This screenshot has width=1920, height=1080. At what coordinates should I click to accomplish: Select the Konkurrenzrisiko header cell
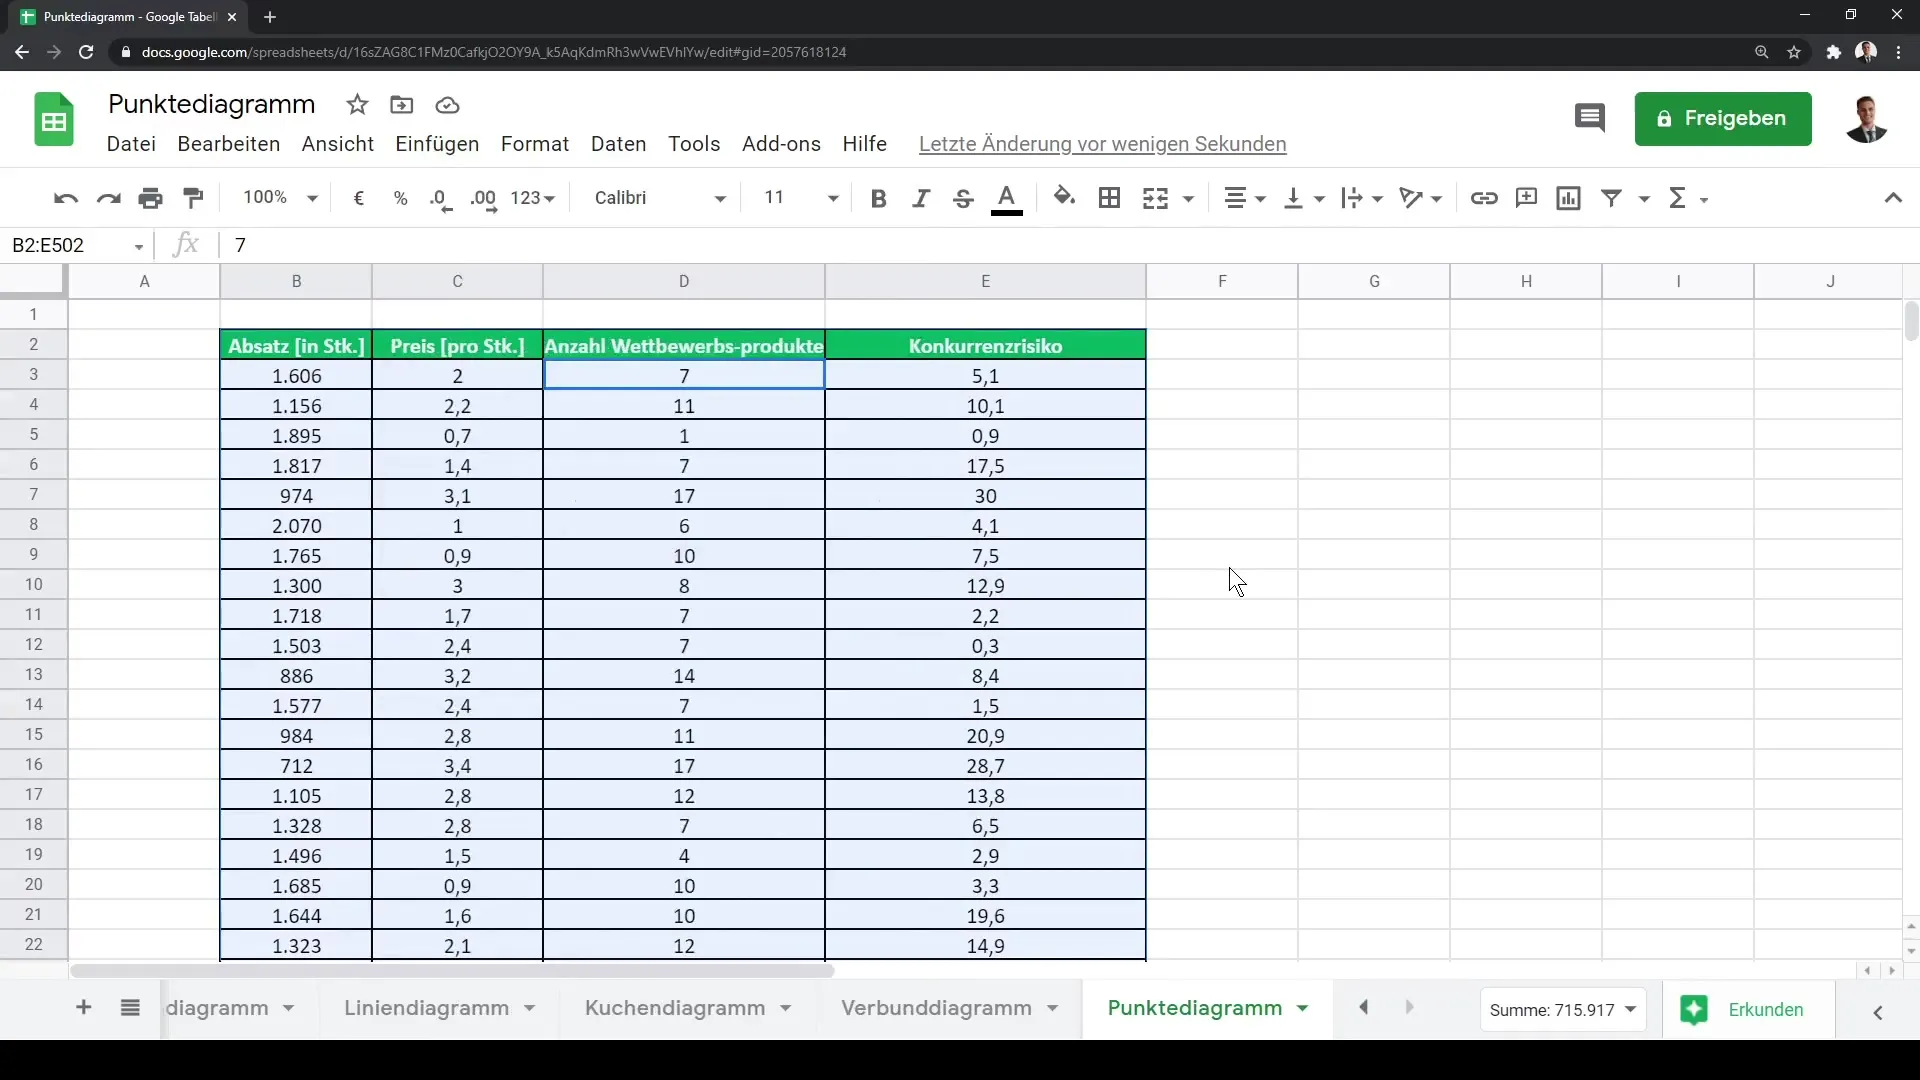coord(985,346)
